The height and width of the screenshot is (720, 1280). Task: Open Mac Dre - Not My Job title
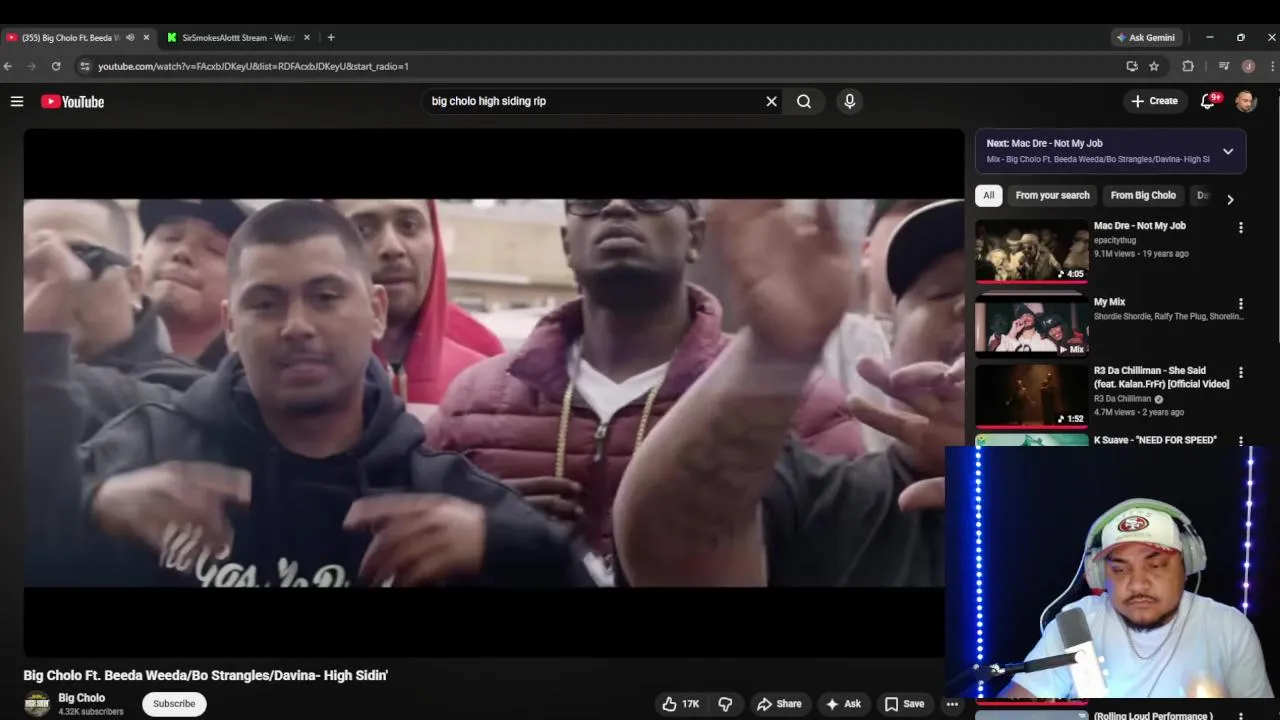coord(1140,226)
